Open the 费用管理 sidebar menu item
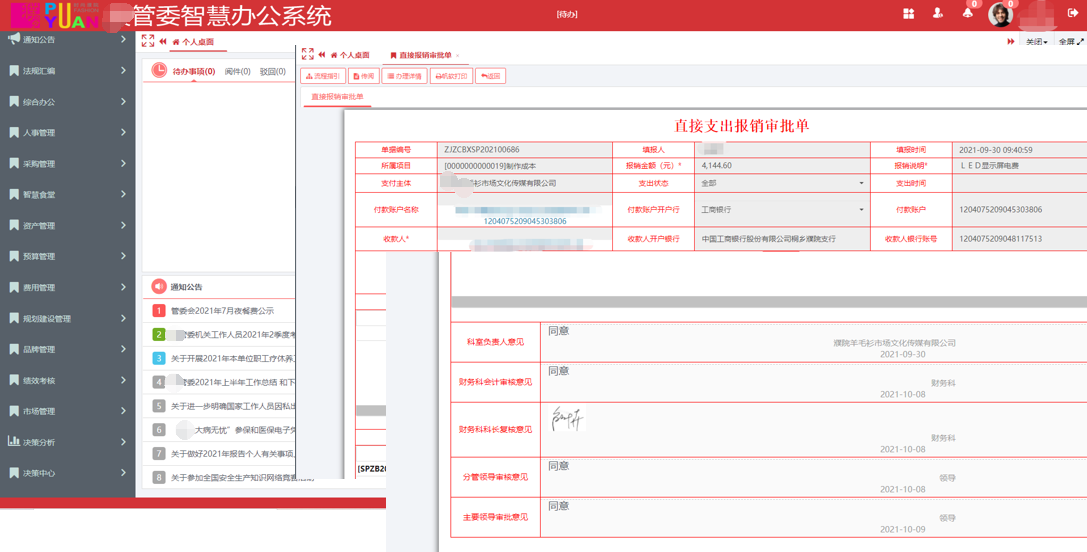Screen dimensions: 1087x552 [x=67, y=288]
